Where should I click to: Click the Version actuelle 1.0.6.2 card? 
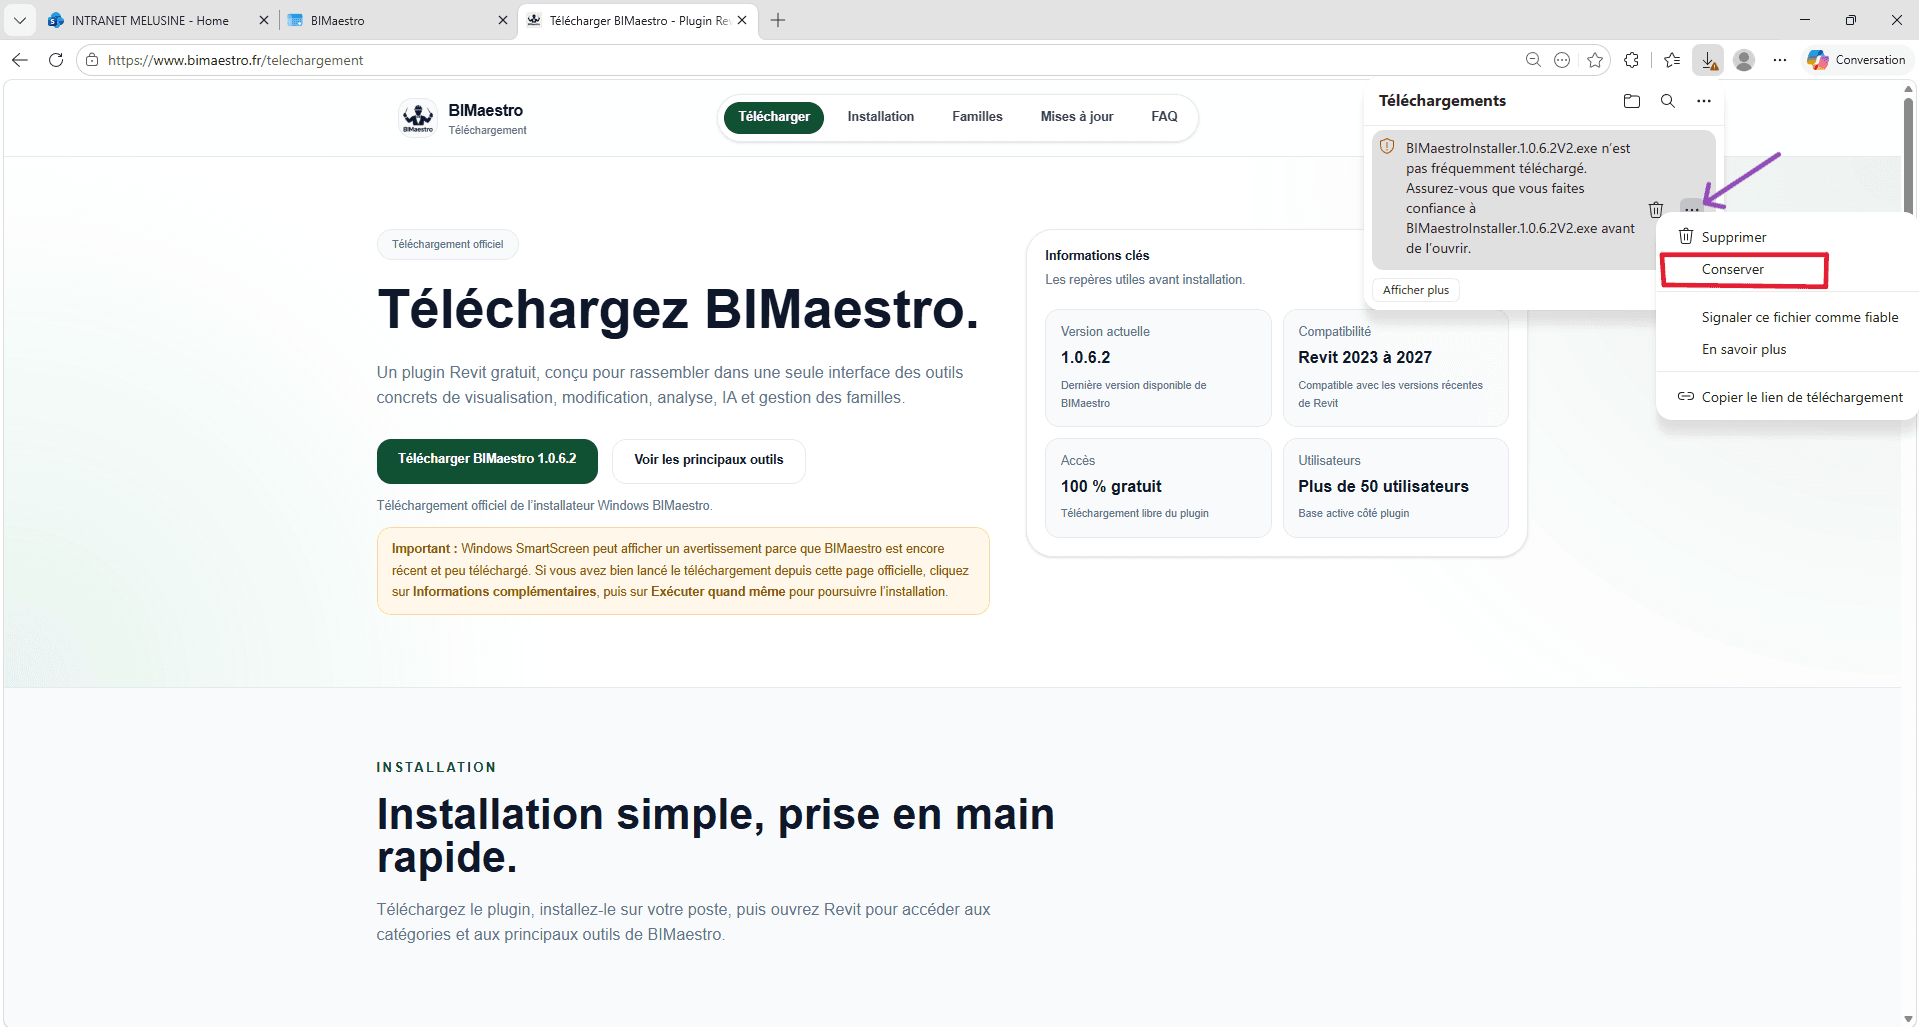1158,367
